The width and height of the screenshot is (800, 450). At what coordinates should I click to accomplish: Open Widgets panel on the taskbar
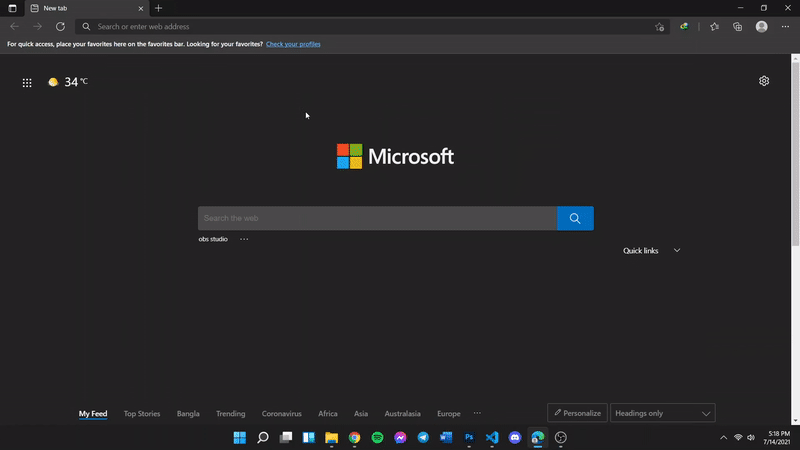click(309, 437)
